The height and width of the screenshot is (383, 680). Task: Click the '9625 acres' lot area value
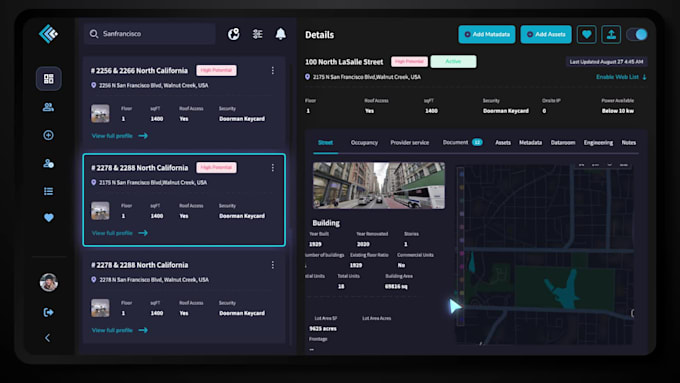tap(323, 329)
